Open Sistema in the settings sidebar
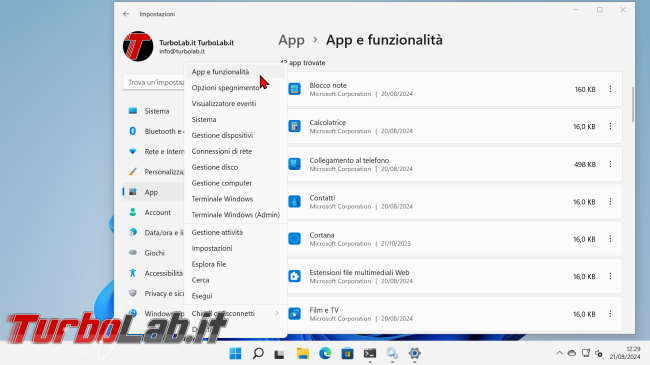The height and width of the screenshot is (365, 650). click(153, 111)
